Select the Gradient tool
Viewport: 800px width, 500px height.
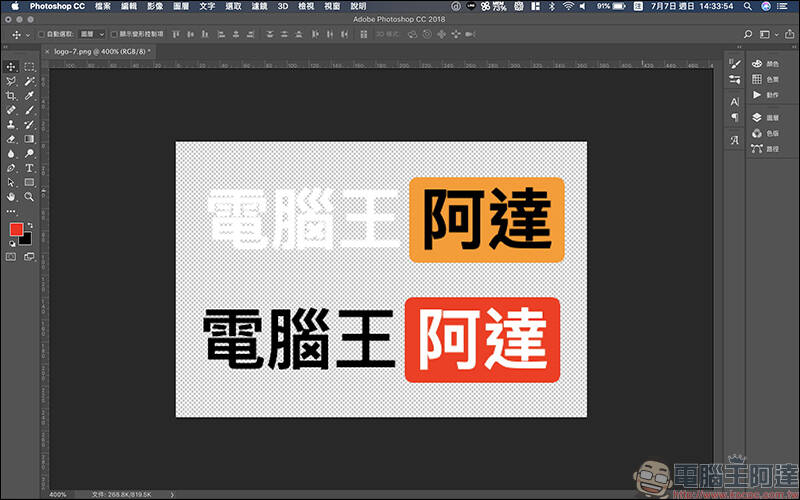click(x=29, y=139)
